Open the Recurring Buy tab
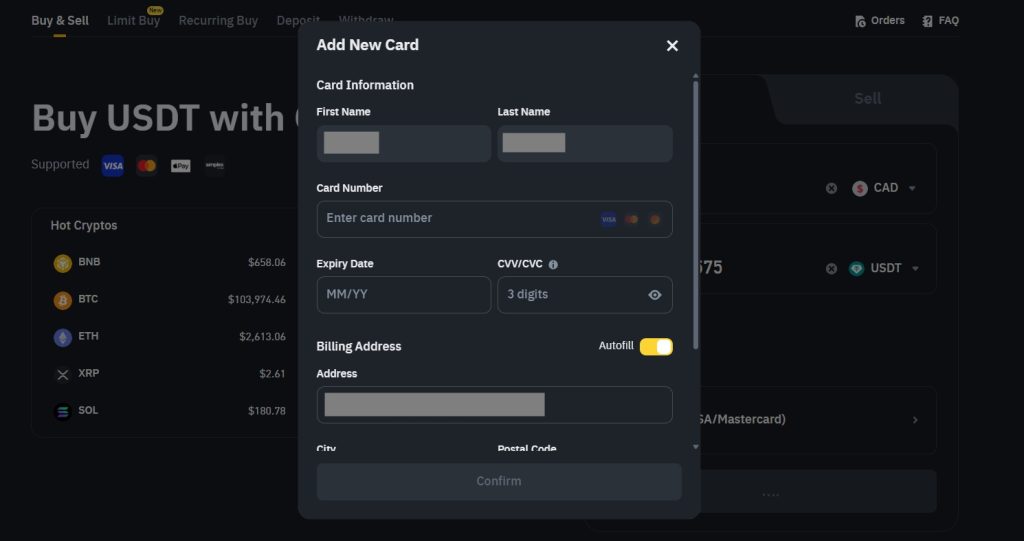This screenshot has width=1024, height=541. point(218,20)
